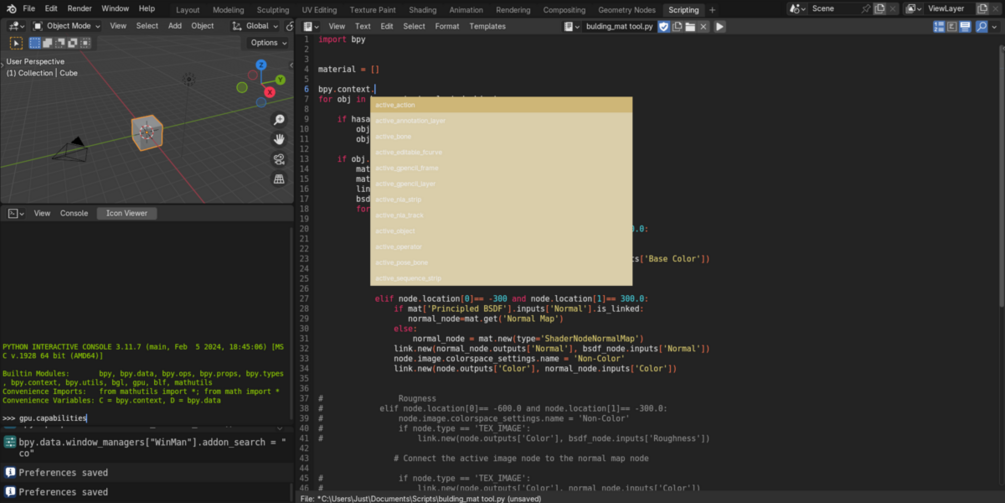
Task: Click the New Text copy icon beside filename
Action: pyautogui.click(x=677, y=26)
